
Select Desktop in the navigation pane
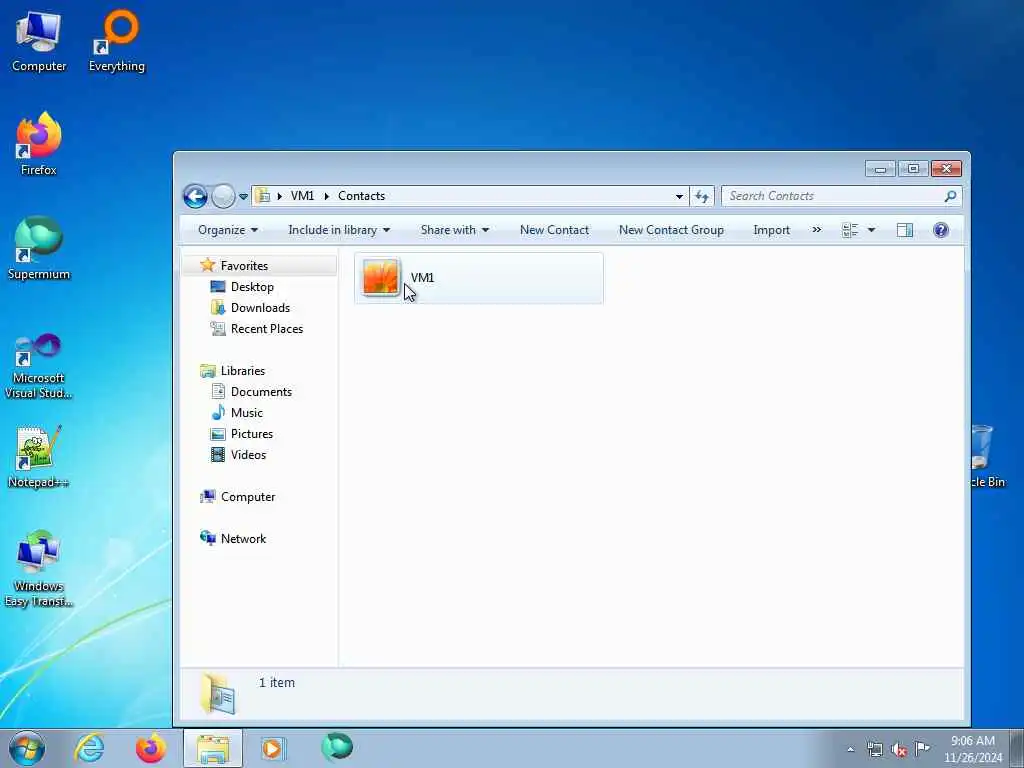tap(252, 287)
